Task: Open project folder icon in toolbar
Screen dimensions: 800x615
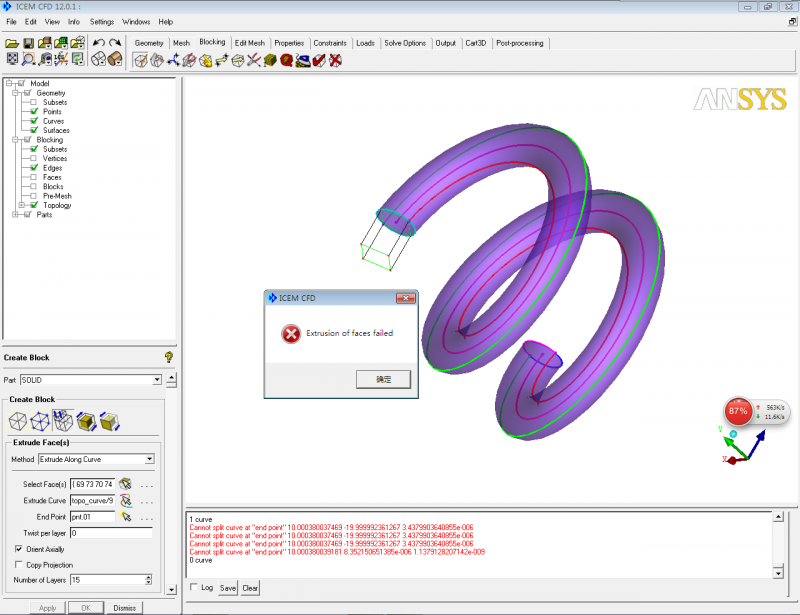Action: click(x=12, y=43)
